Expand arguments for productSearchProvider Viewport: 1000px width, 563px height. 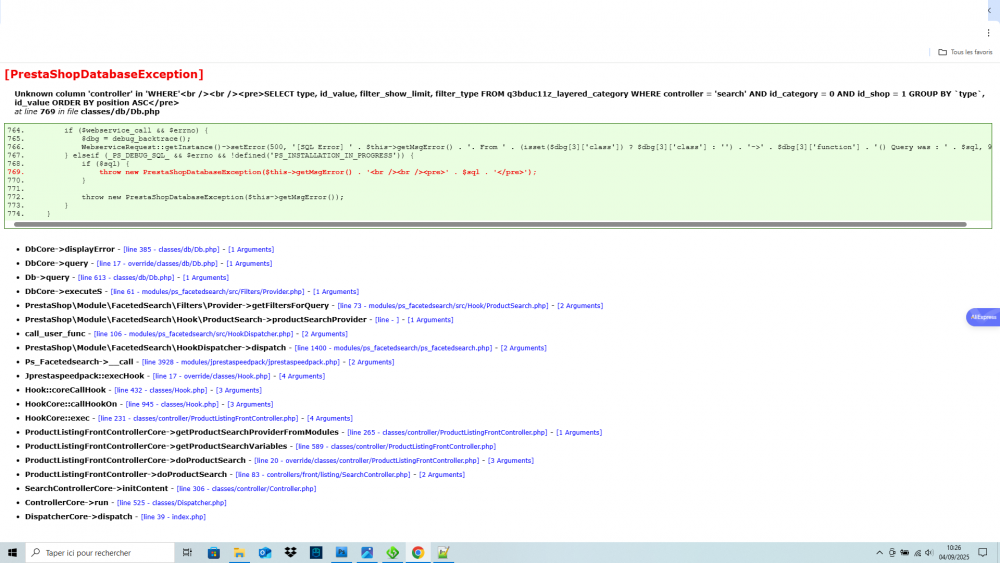[430, 319]
